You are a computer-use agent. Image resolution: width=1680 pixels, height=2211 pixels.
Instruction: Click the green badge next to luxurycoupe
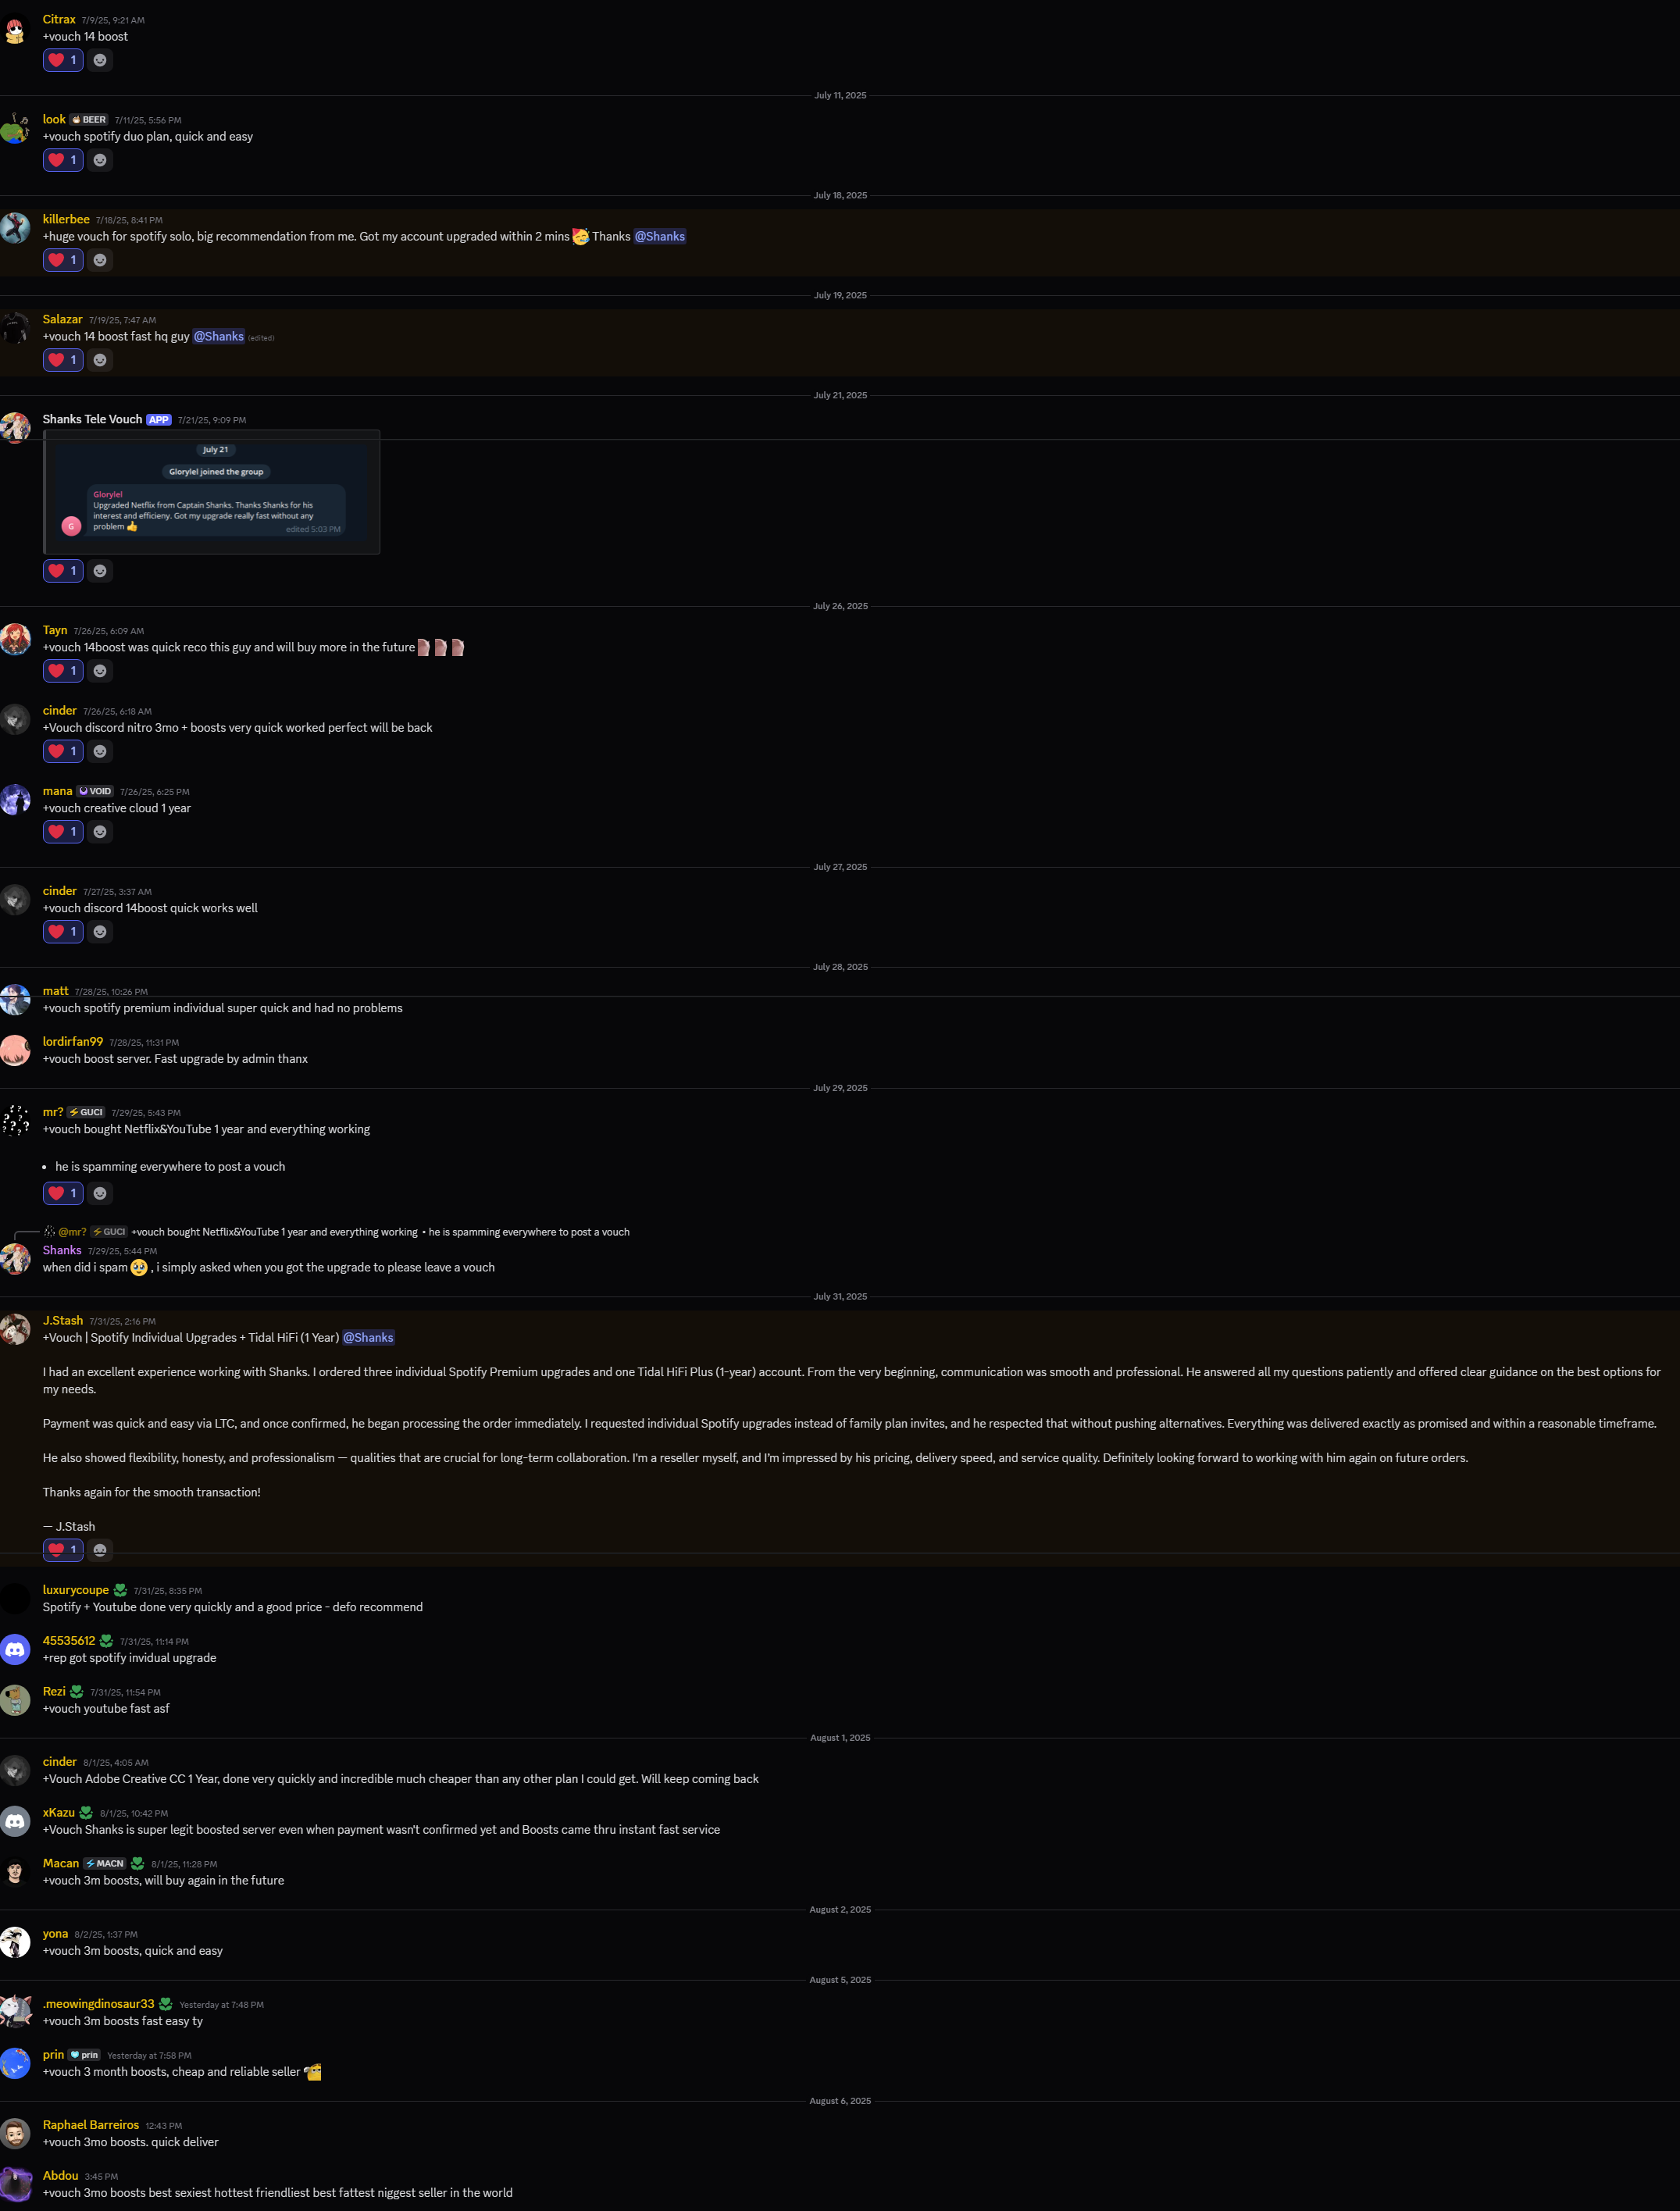[x=120, y=1591]
